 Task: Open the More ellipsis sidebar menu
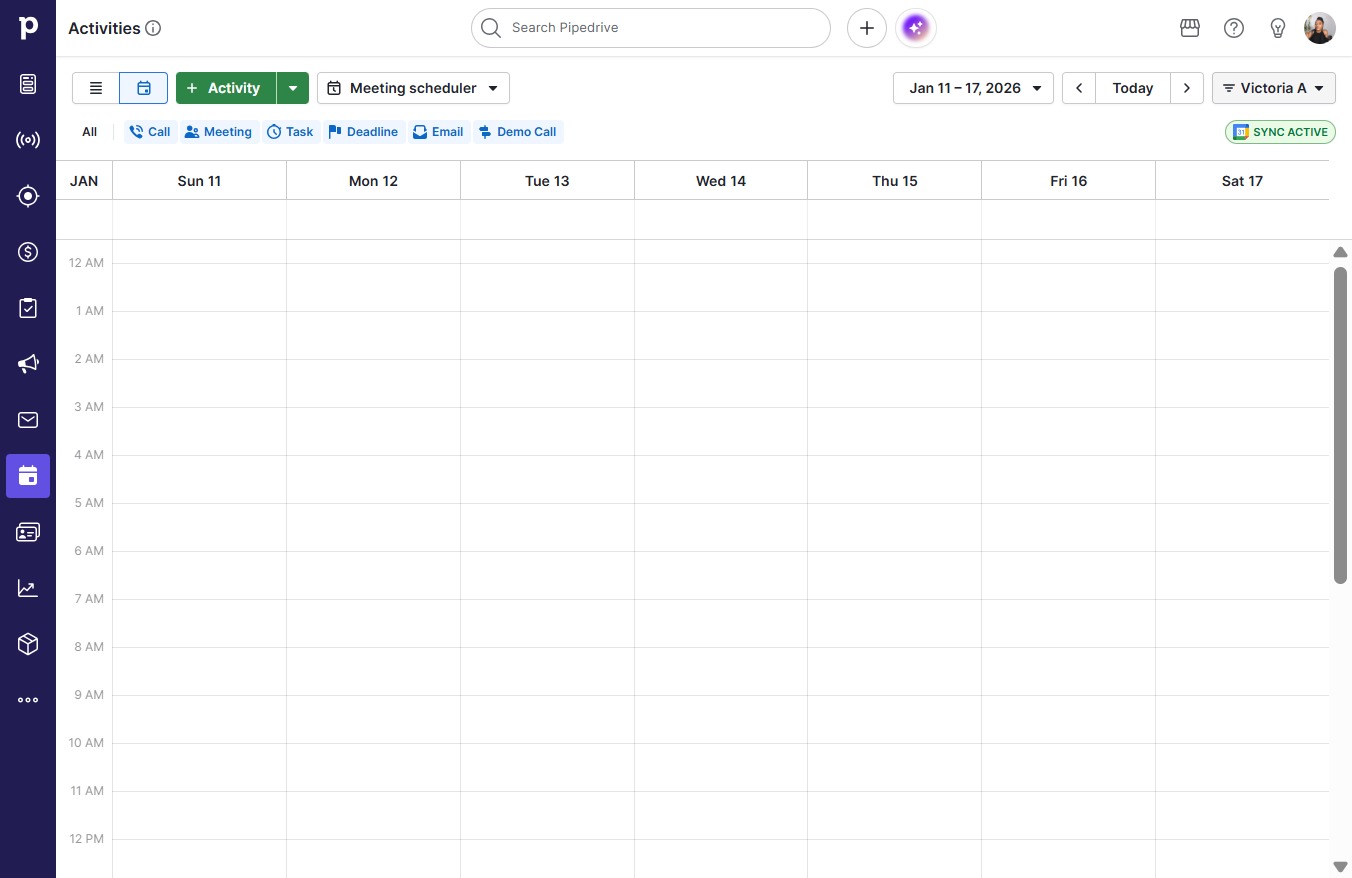(28, 700)
